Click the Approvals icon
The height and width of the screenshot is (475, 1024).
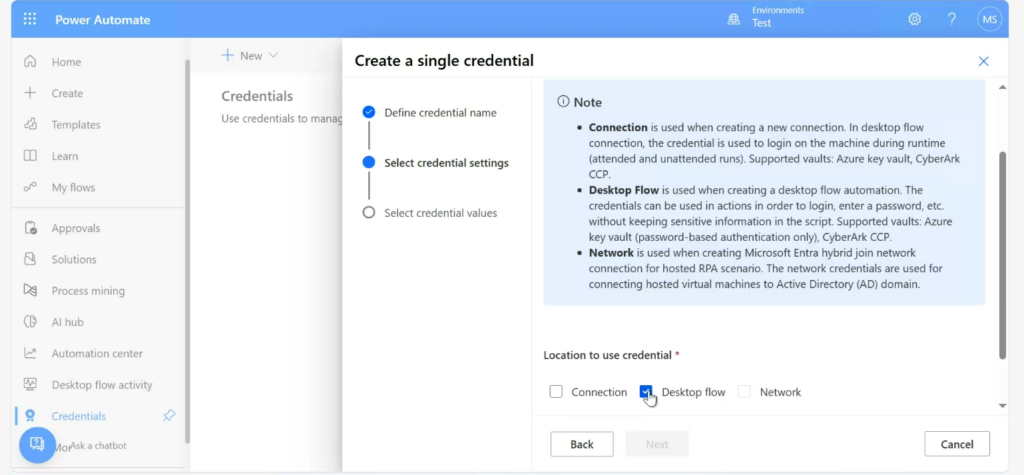coord(30,228)
